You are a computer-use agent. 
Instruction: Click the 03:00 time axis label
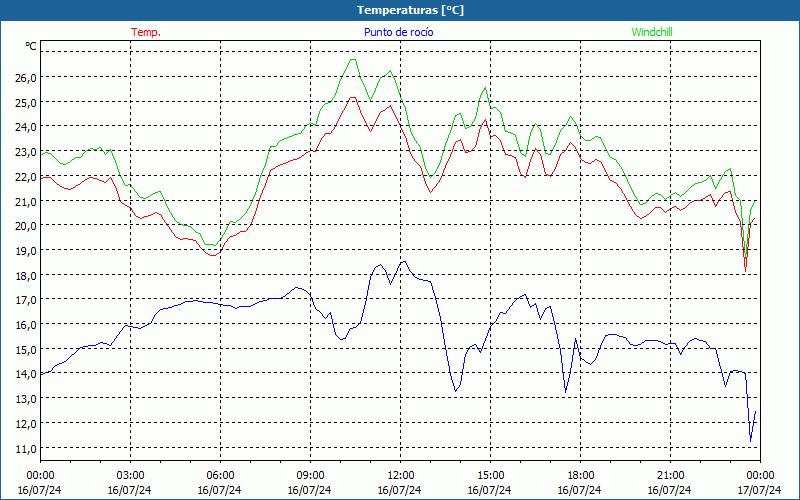tap(130, 476)
